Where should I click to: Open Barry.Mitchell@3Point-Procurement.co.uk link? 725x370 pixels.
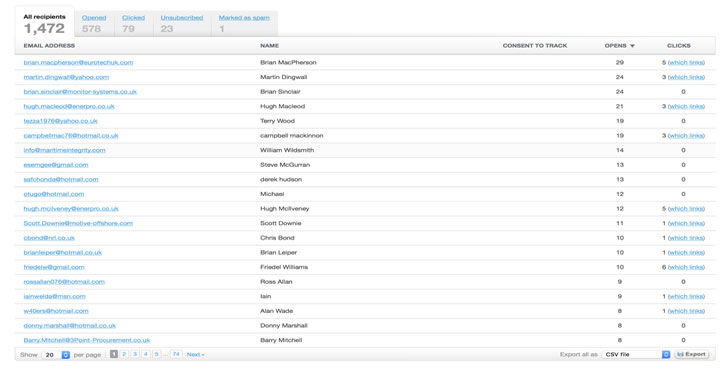click(x=86, y=340)
